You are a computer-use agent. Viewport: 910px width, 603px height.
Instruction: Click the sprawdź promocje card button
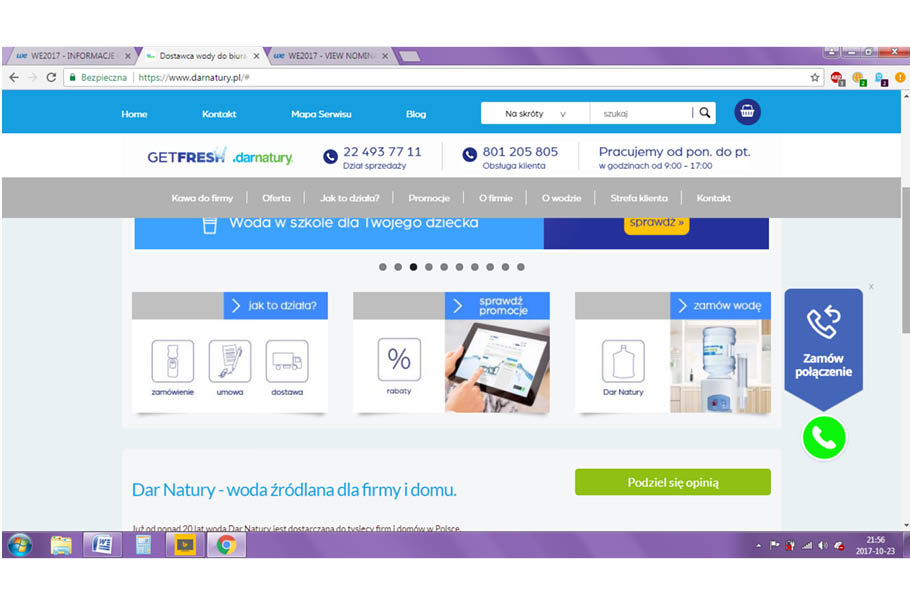click(x=497, y=305)
